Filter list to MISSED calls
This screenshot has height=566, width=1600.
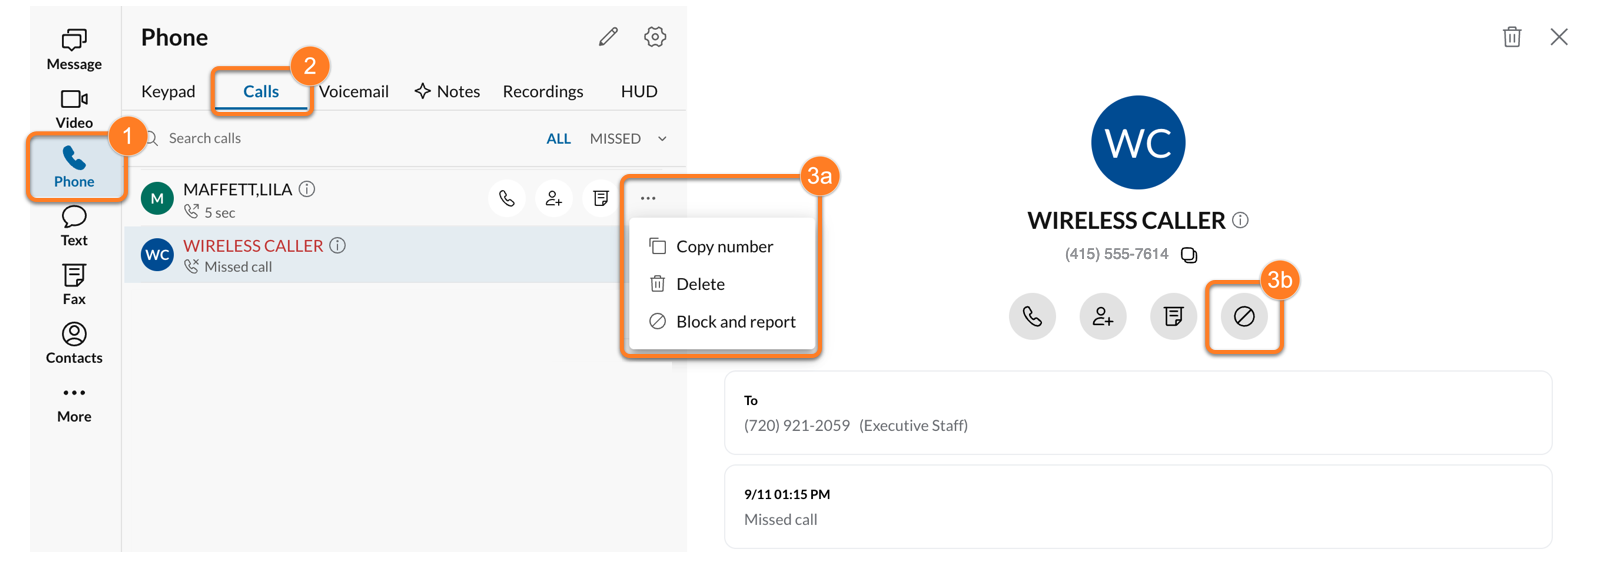tap(615, 139)
